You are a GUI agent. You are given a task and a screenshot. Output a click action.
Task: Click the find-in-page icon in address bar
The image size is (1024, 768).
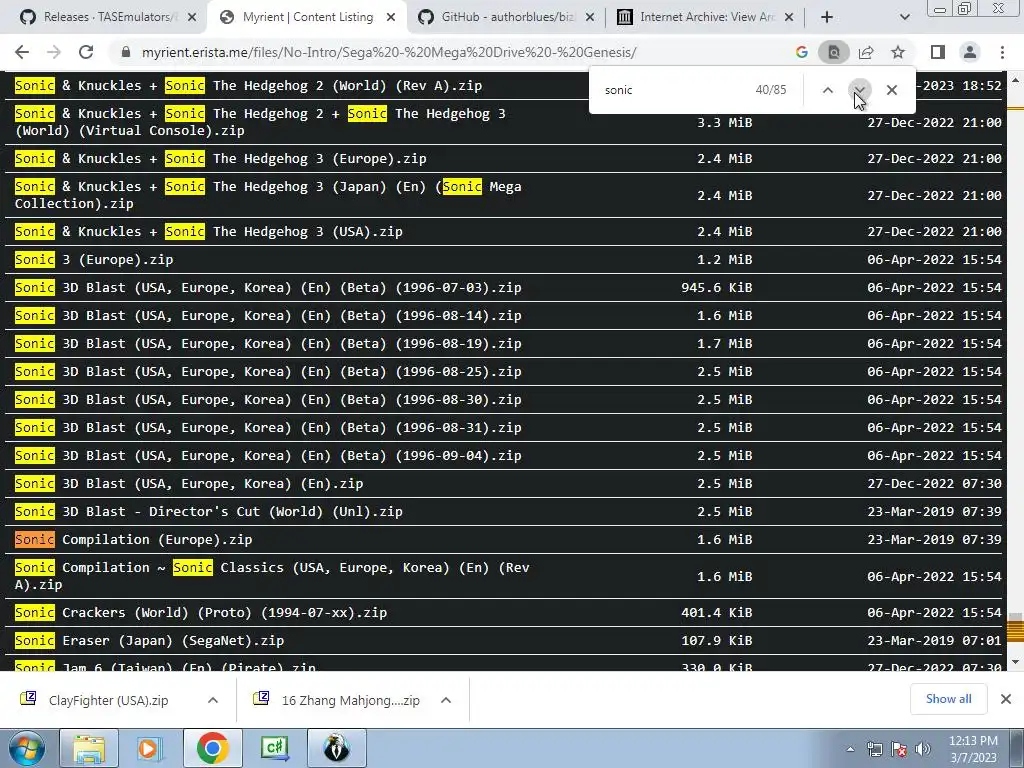pos(834,52)
